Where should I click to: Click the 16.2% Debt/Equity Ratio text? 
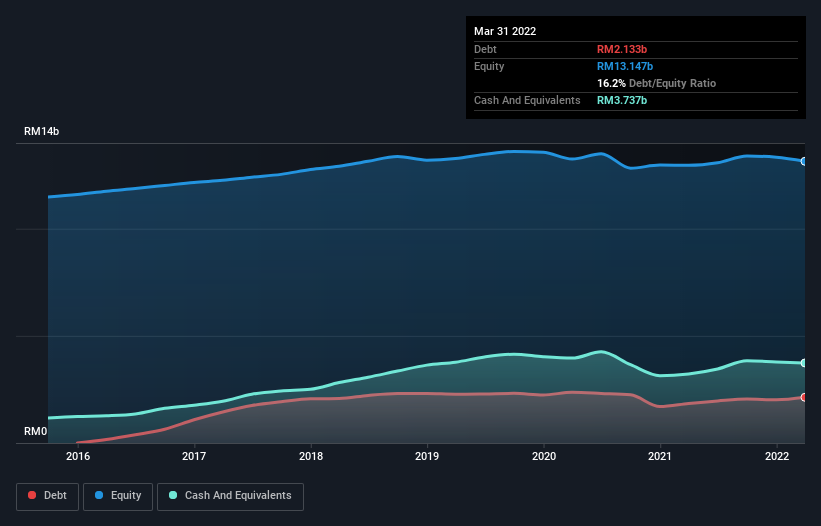point(657,83)
